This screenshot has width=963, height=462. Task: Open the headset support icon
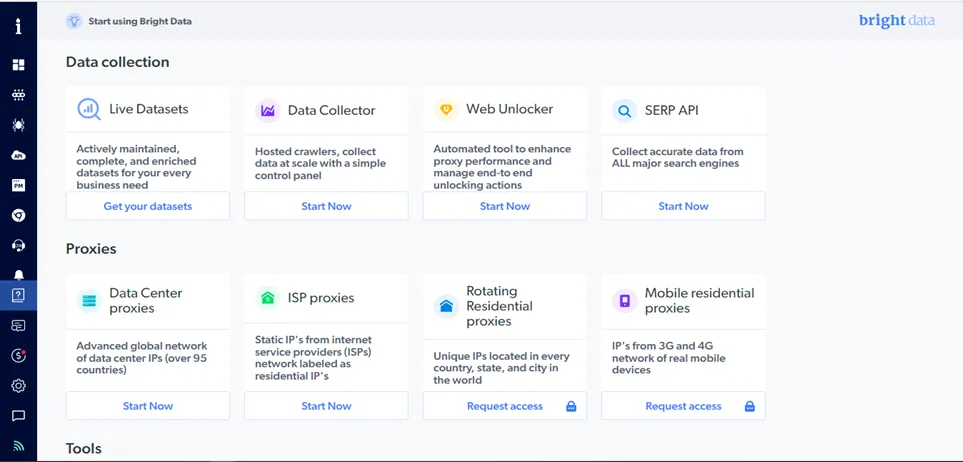click(x=18, y=246)
